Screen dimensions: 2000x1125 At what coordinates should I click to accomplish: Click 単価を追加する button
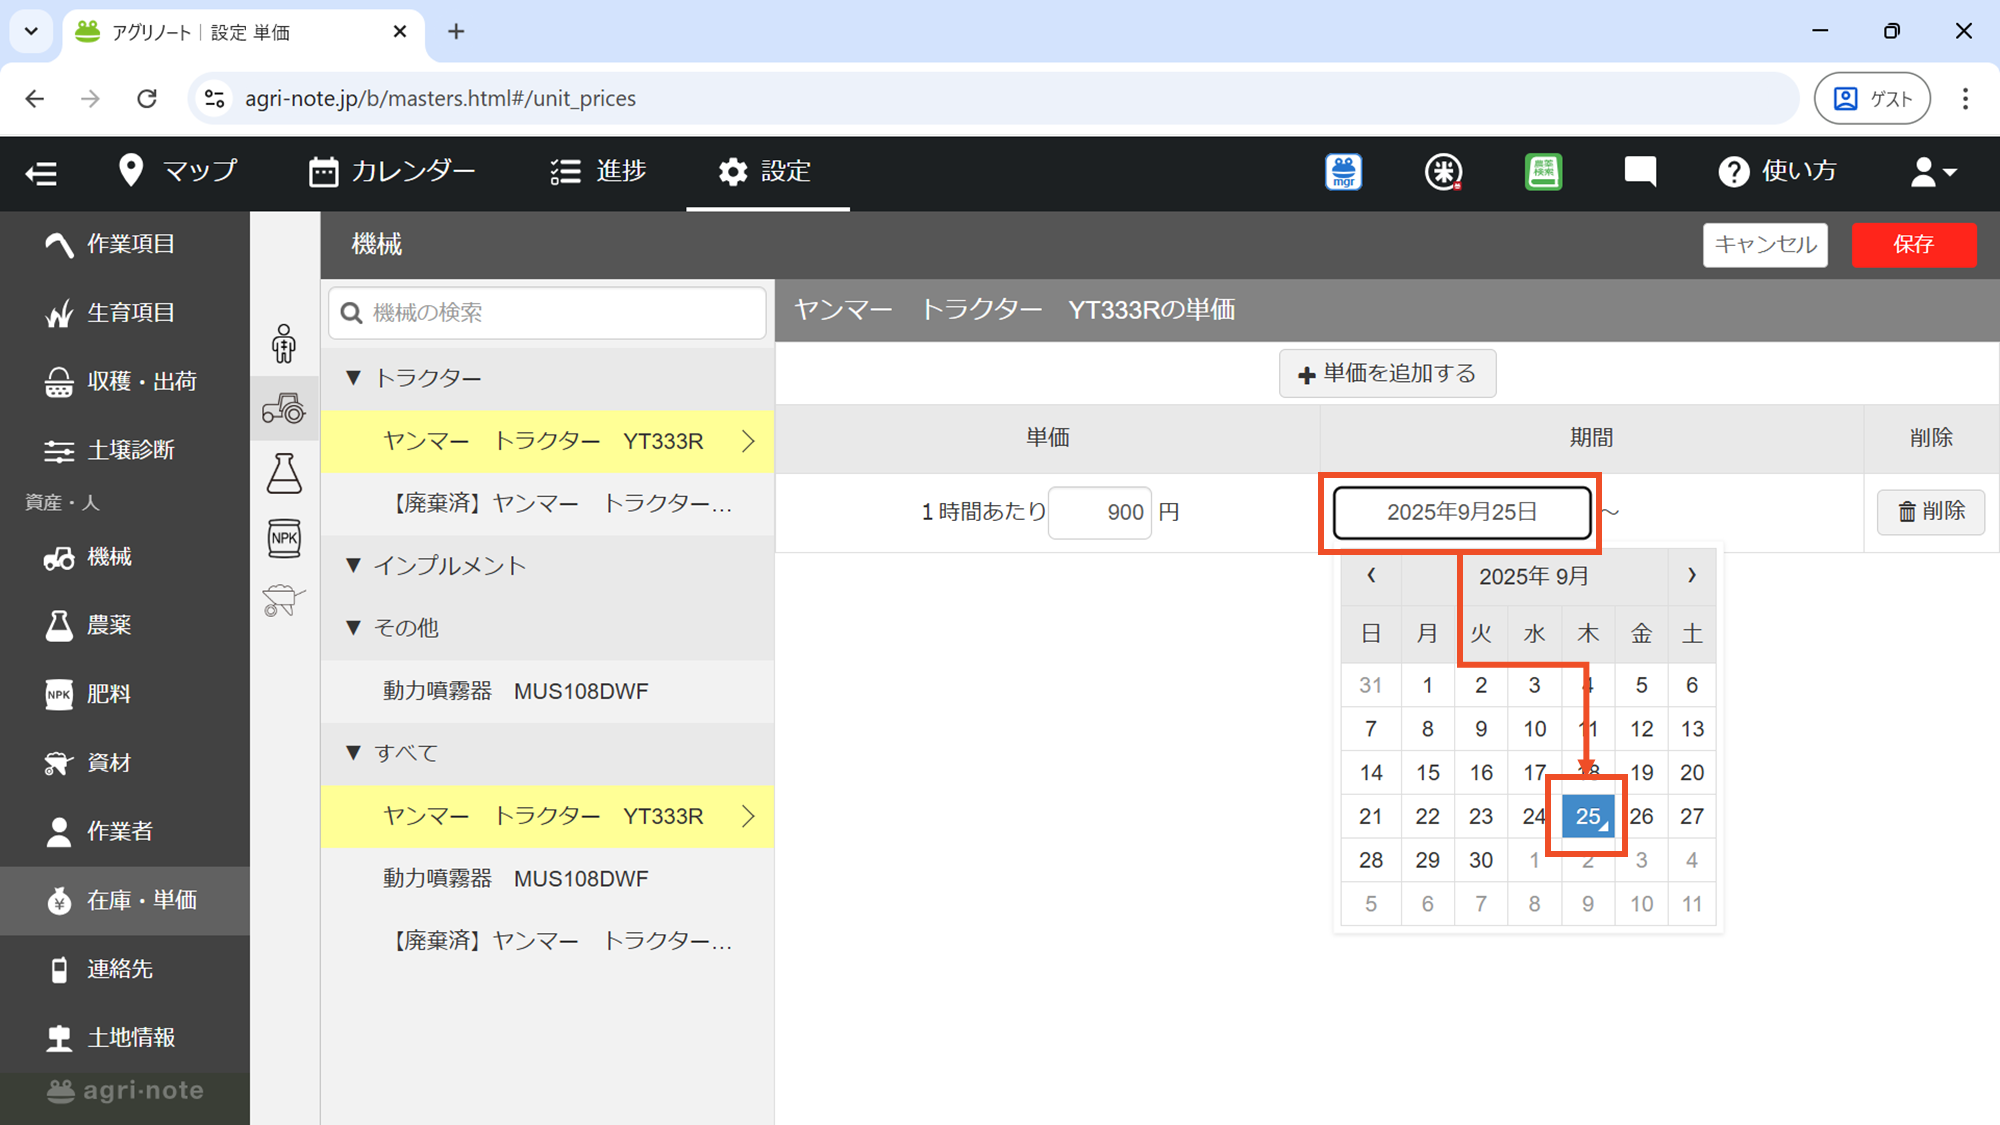(1387, 374)
